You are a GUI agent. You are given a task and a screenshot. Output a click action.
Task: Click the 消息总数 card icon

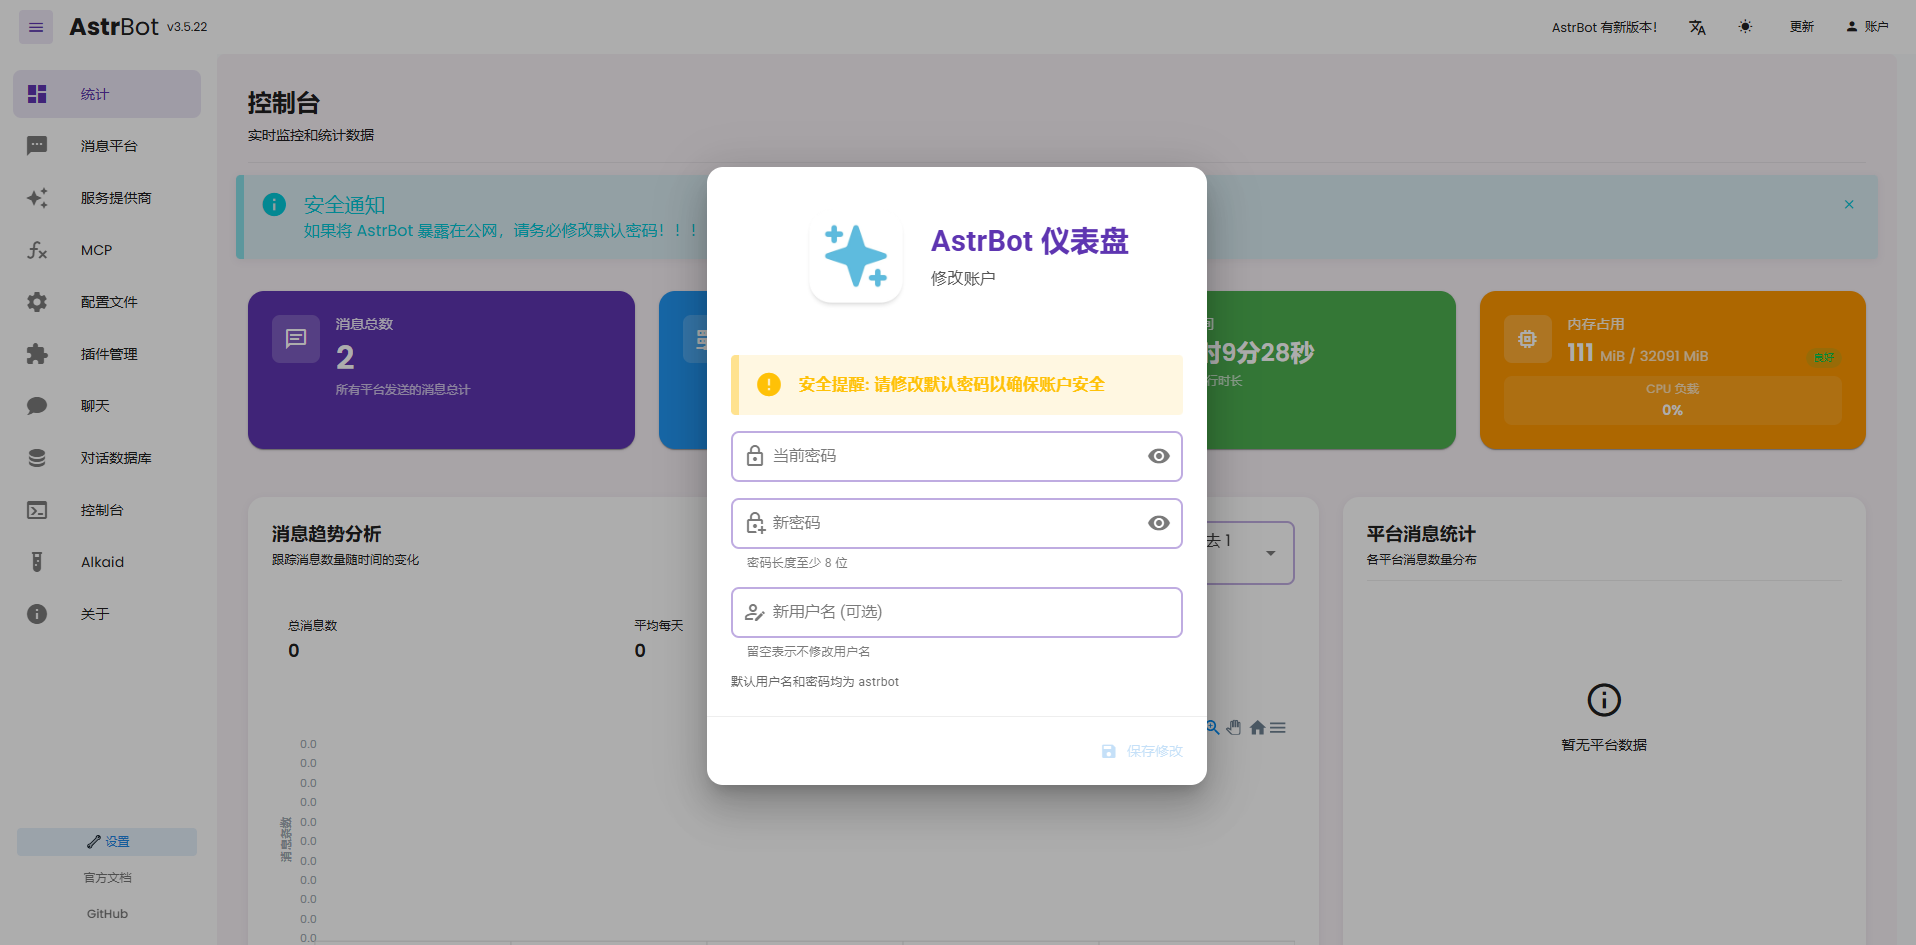[x=296, y=339]
